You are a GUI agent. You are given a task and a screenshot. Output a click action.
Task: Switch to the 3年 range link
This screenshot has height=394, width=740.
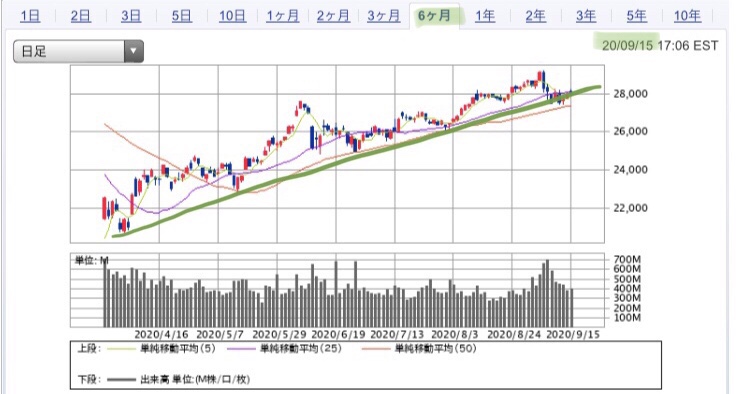tap(586, 16)
